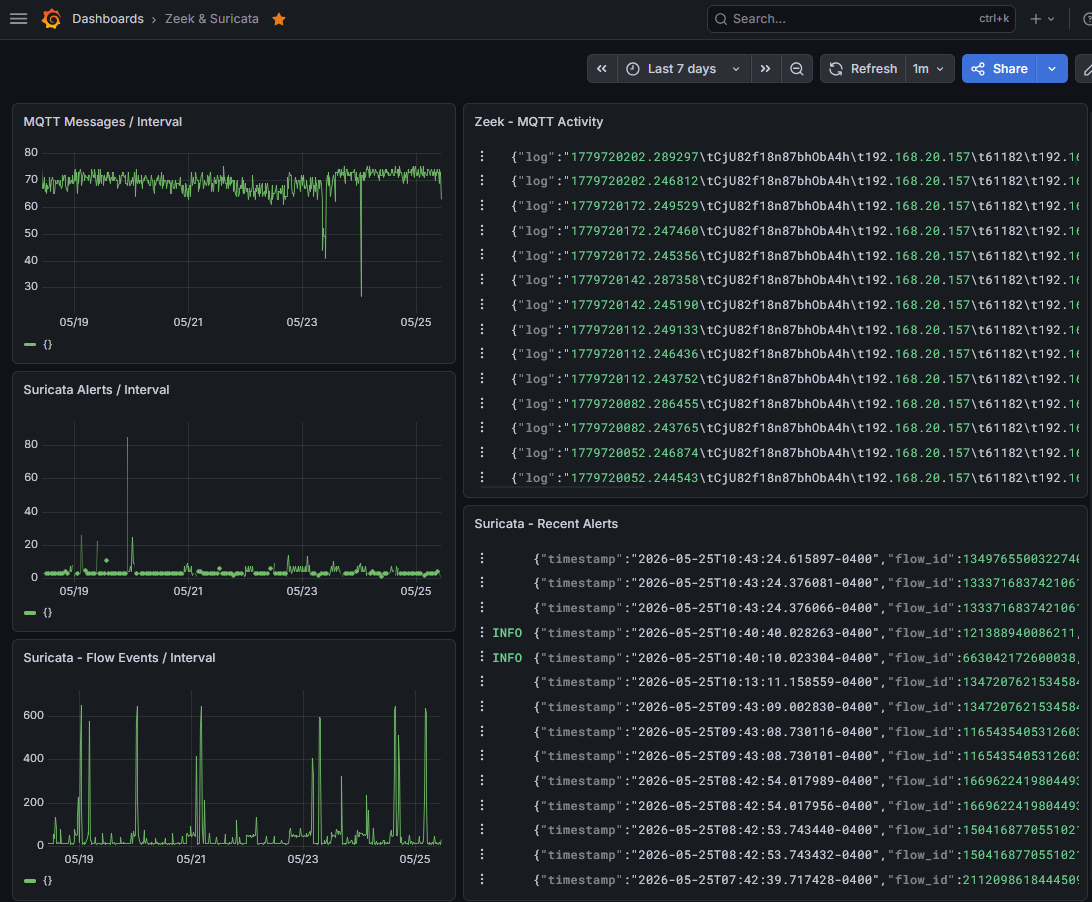Open row menu for log 1779720202.246812
This screenshot has width=1092, height=902.
click(x=482, y=180)
